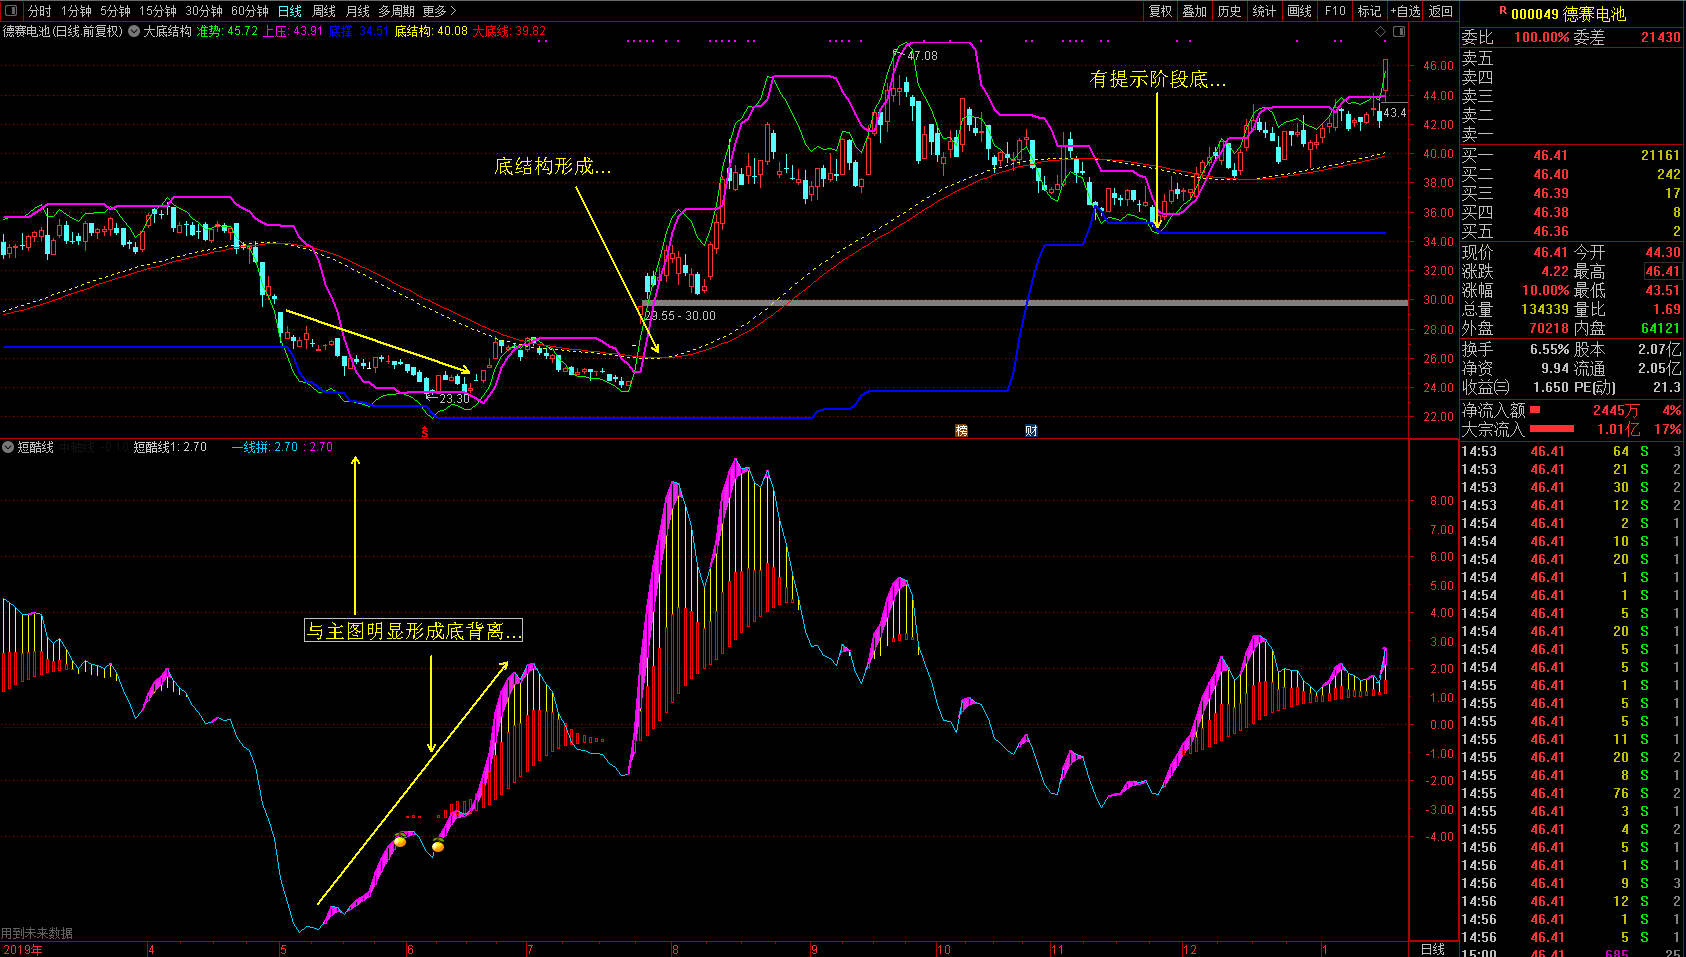Screen dimensions: 1686x957
Task: Click the diamond icon above the main chart
Action: (x=1381, y=32)
